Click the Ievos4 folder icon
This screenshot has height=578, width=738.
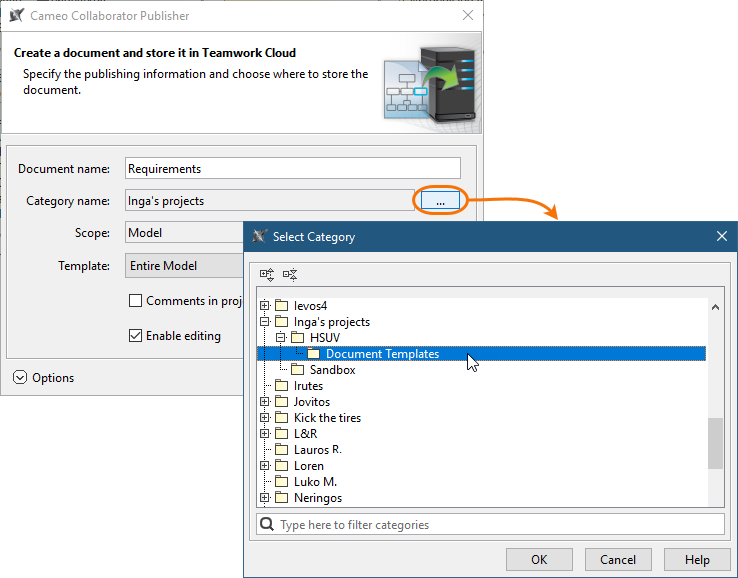281,305
